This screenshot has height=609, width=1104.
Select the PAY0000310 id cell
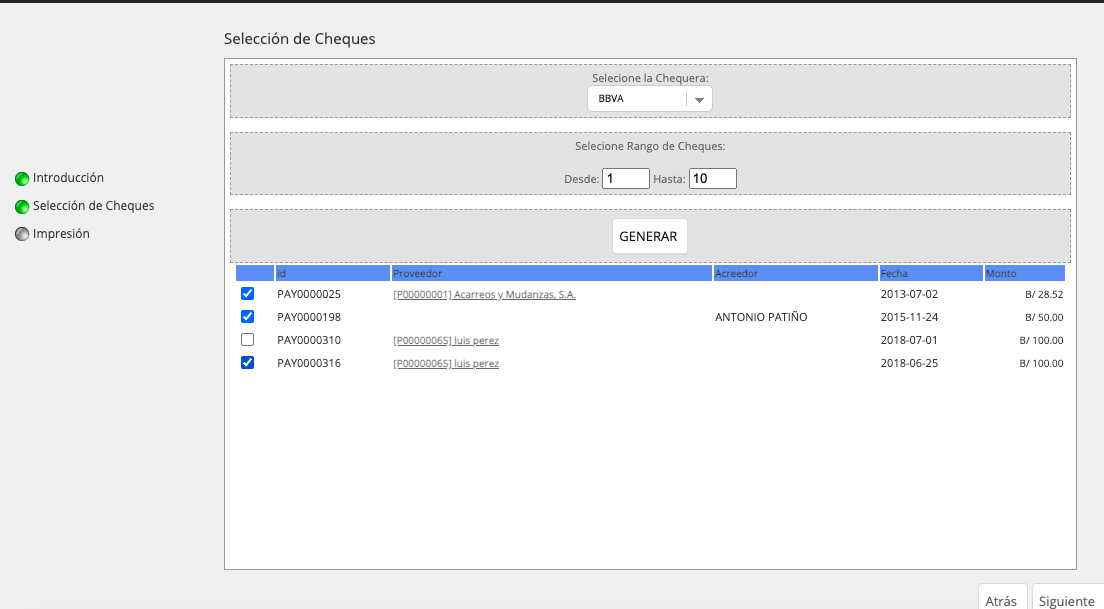(x=309, y=341)
